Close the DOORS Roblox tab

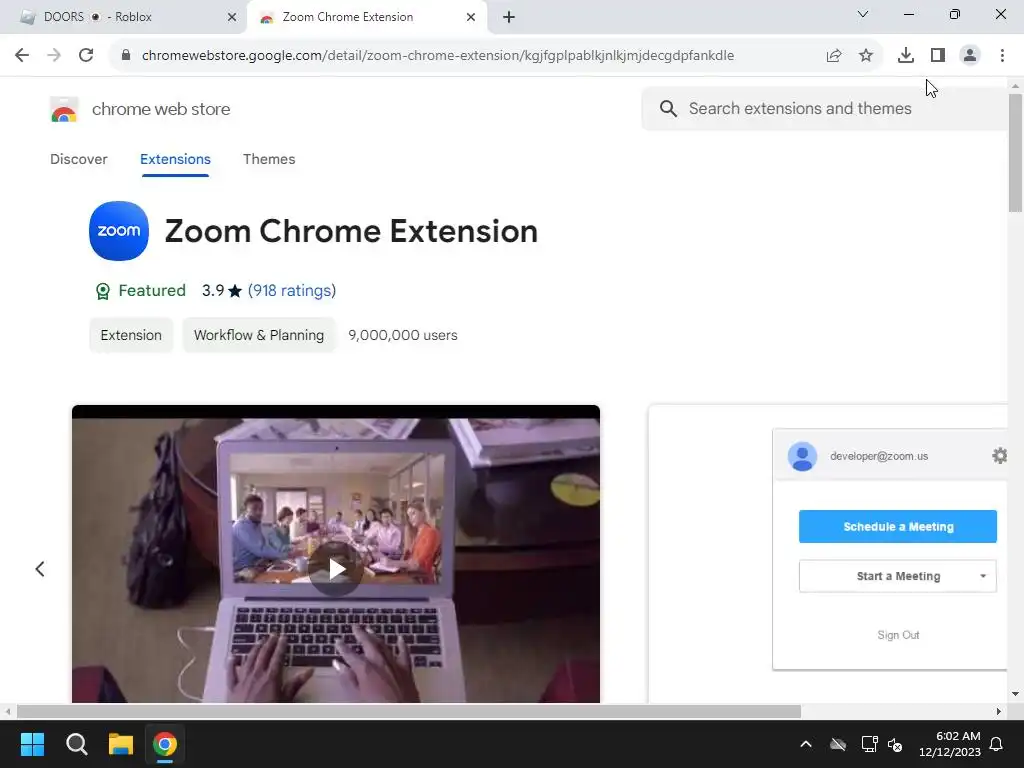(232, 17)
